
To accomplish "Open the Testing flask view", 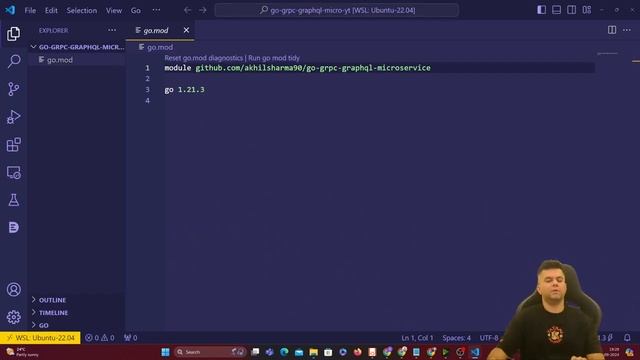I will 13,200.
